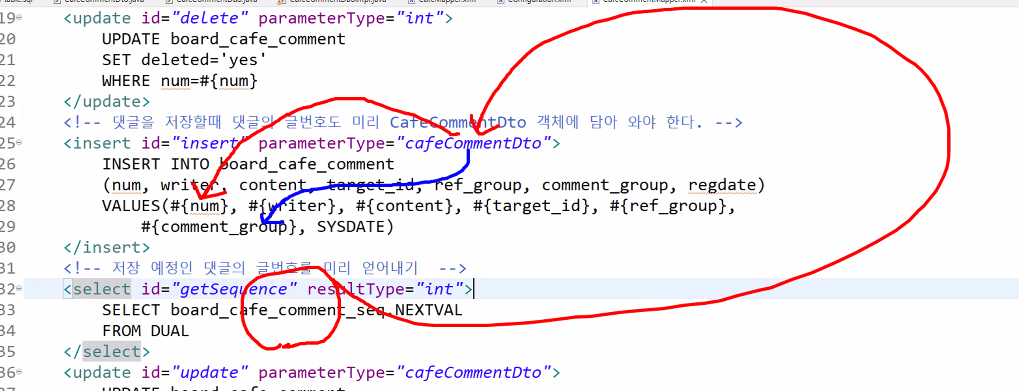Click the "SYSDATE" keyword
Image resolution: width=1019 pixels, height=391 pixels.
click(x=350, y=227)
